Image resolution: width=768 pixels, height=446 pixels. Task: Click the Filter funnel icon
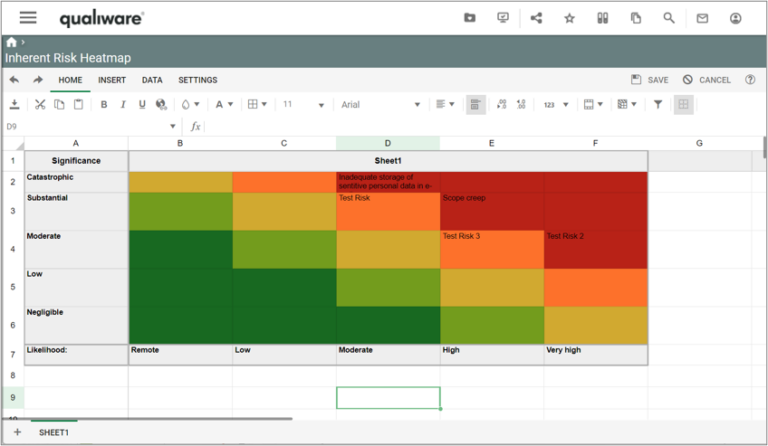pyautogui.click(x=658, y=104)
